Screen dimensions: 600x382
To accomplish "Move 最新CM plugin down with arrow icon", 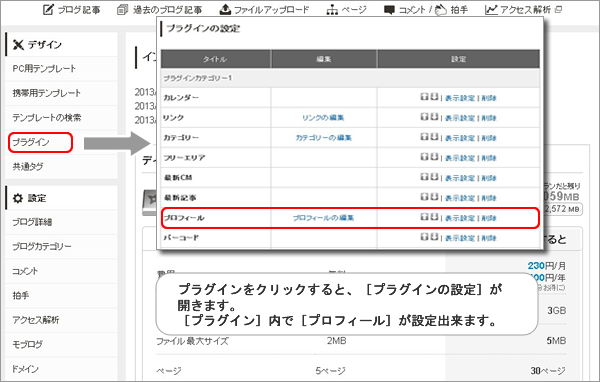I will pos(434,177).
